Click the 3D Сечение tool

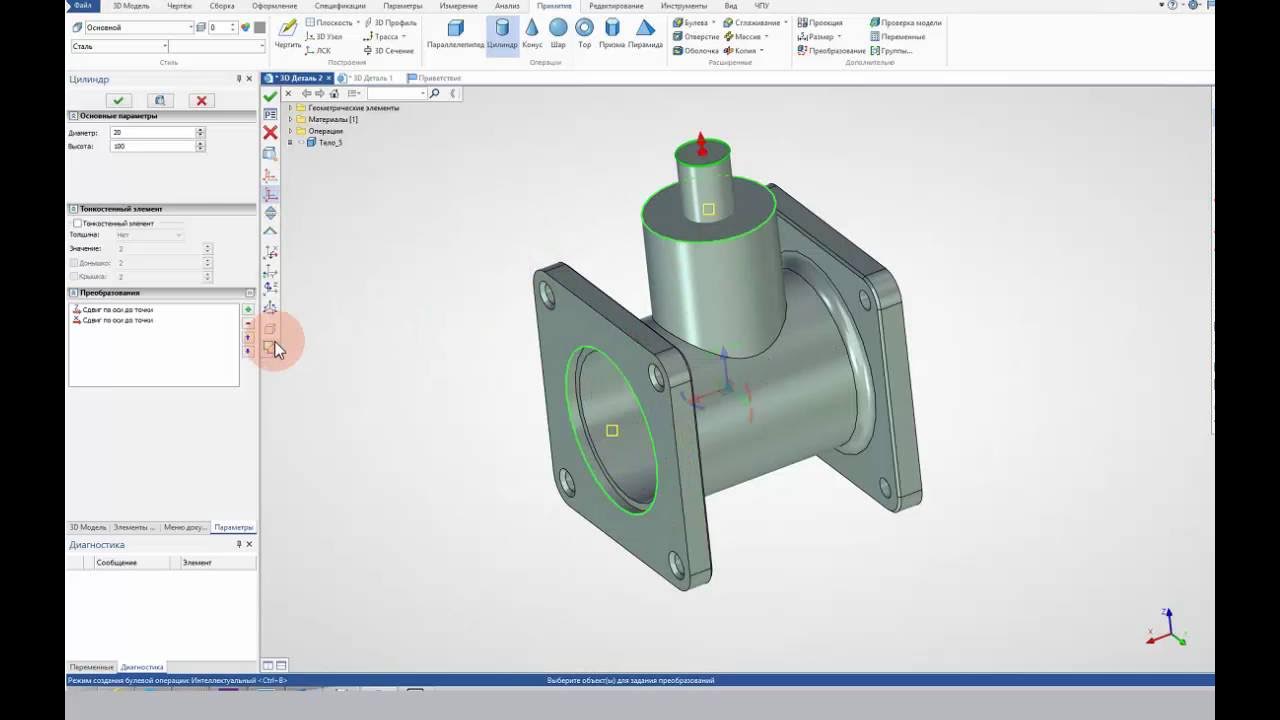(x=388, y=50)
